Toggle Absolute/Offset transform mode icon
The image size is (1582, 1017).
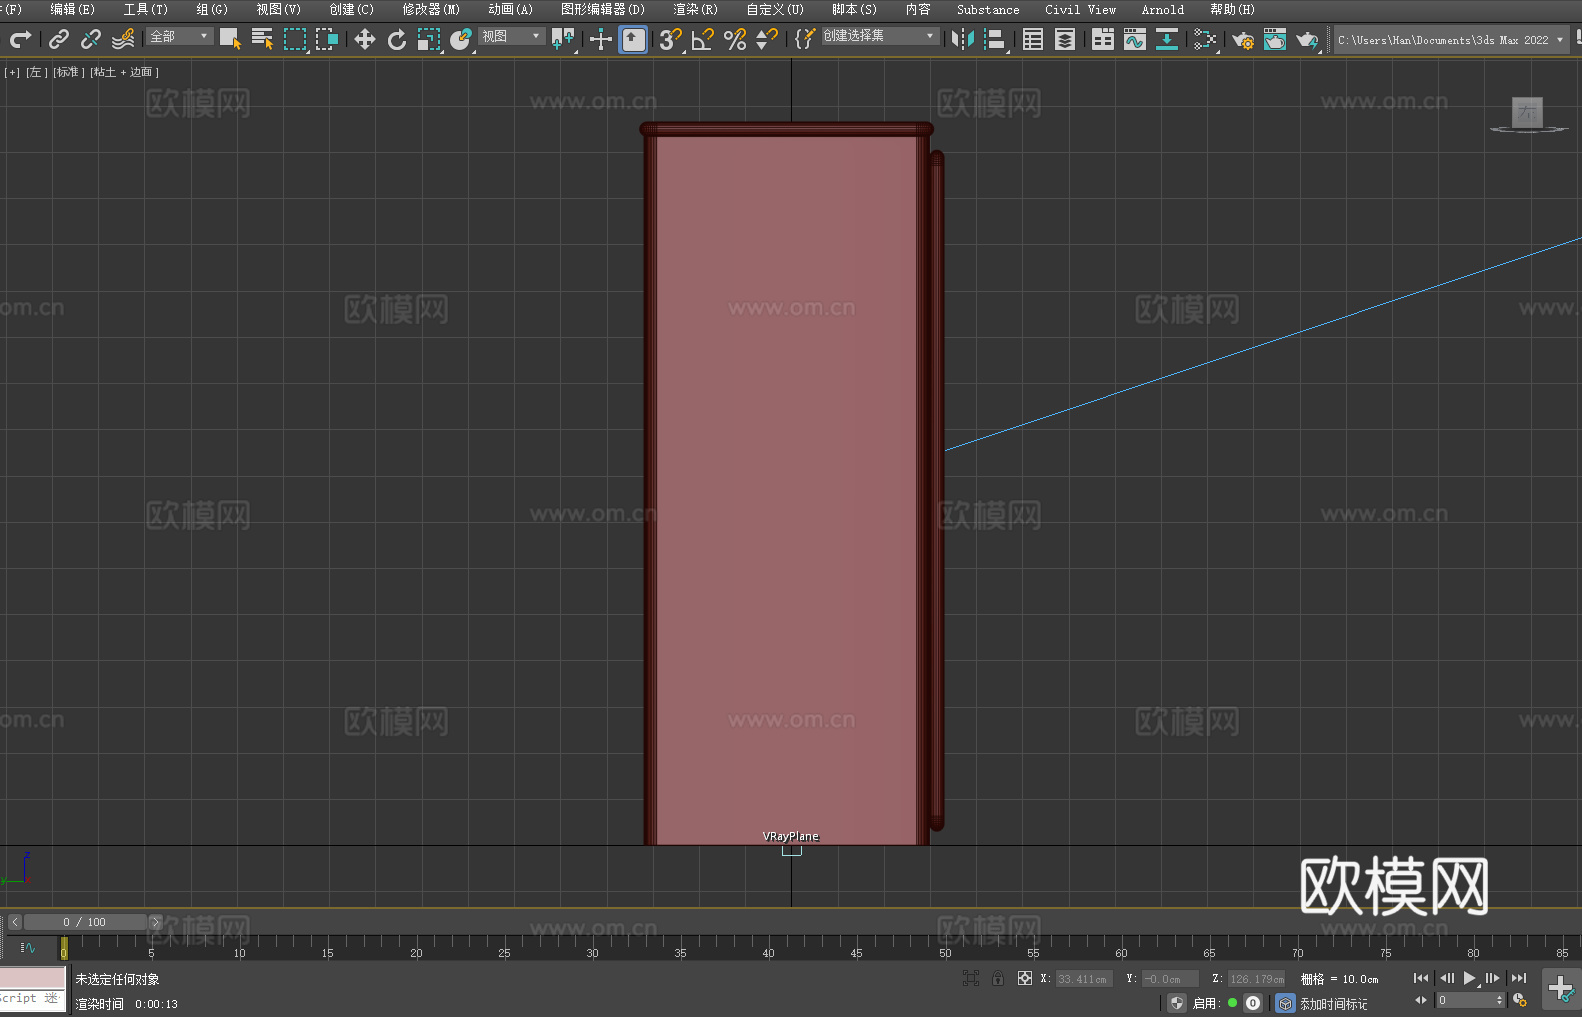click(1025, 979)
